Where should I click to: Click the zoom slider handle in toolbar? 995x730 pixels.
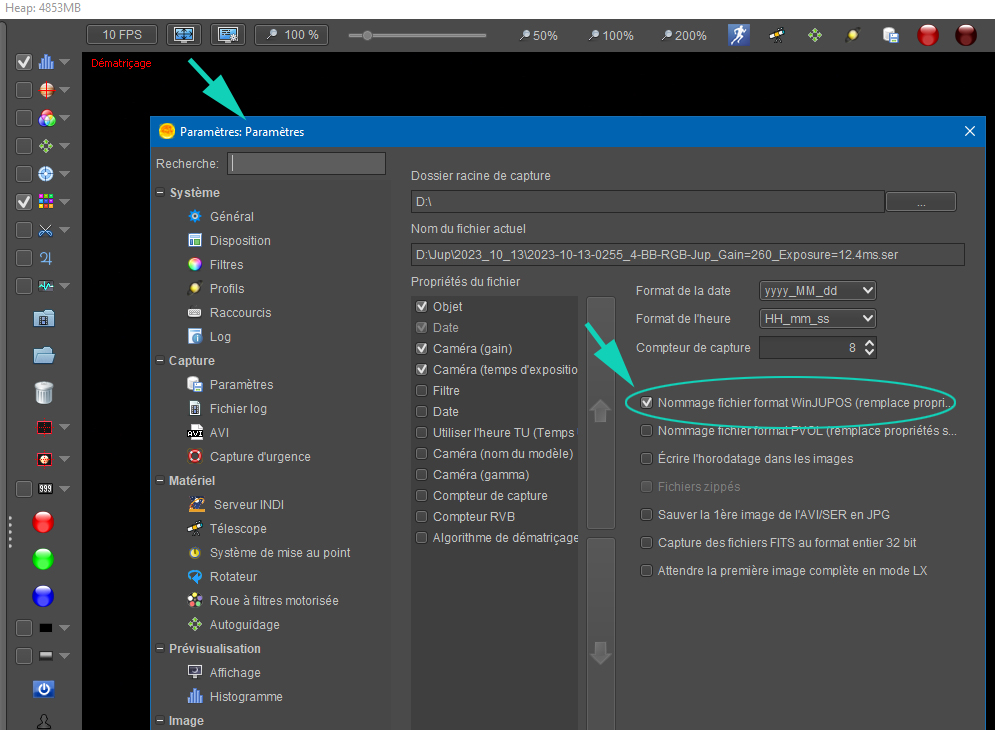point(367,36)
